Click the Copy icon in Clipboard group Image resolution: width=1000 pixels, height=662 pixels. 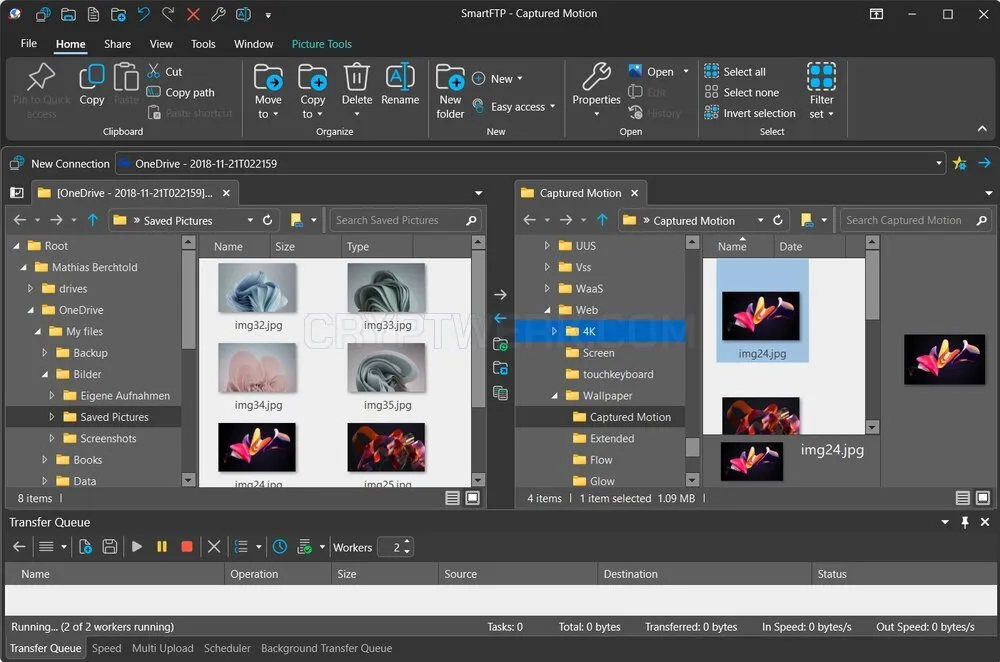pyautogui.click(x=92, y=77)
